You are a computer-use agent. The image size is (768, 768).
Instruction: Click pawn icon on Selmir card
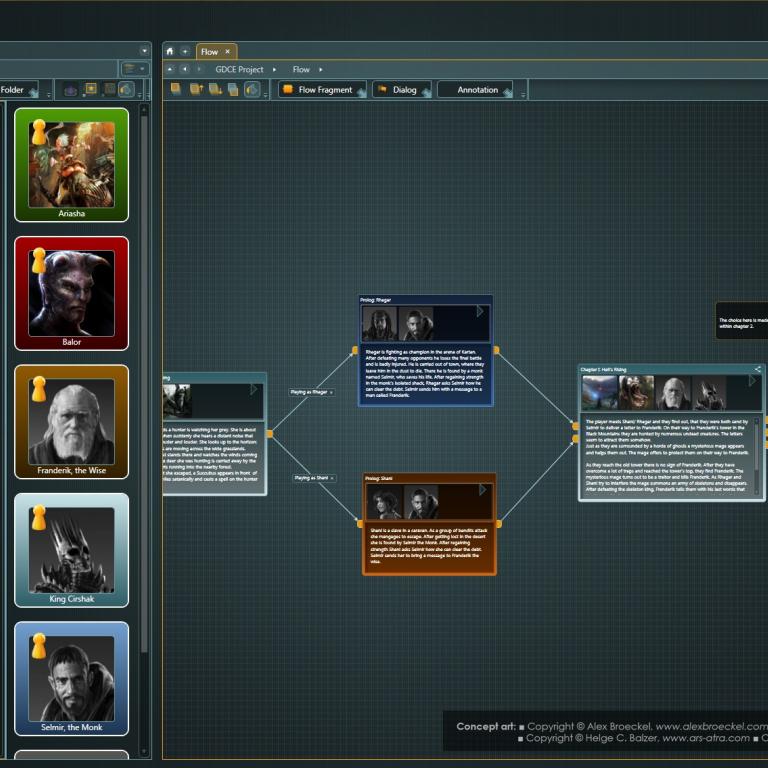[39, 646]
